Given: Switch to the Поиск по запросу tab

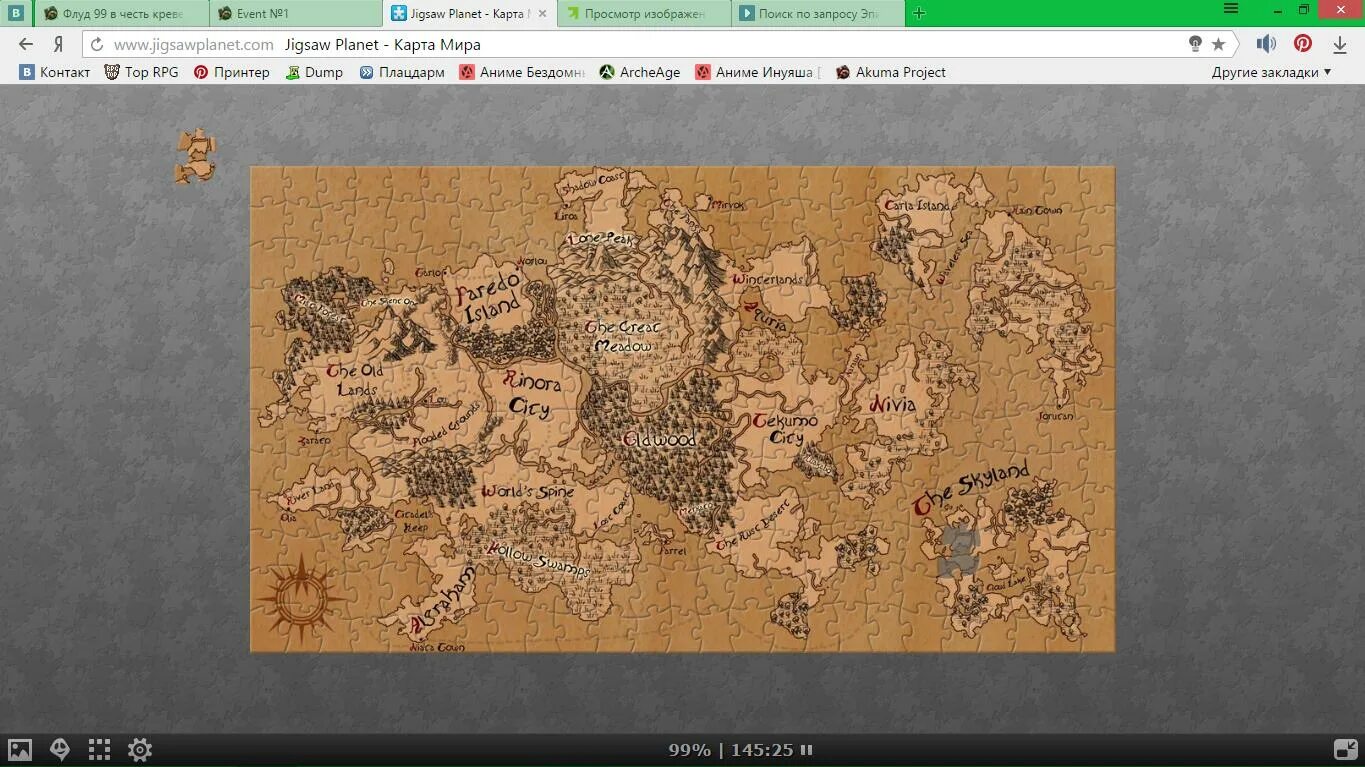Looking at the screenshot, I should (819, 13).
